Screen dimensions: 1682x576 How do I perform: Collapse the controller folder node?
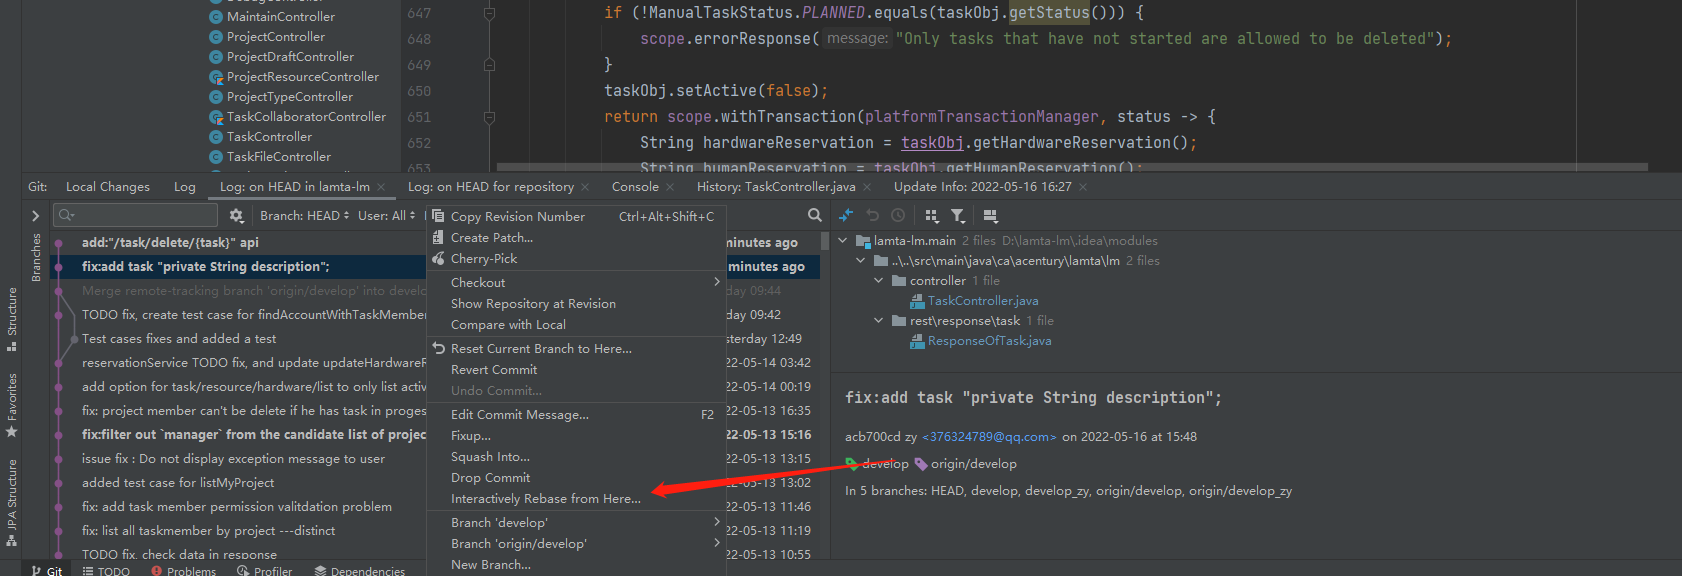879,281
